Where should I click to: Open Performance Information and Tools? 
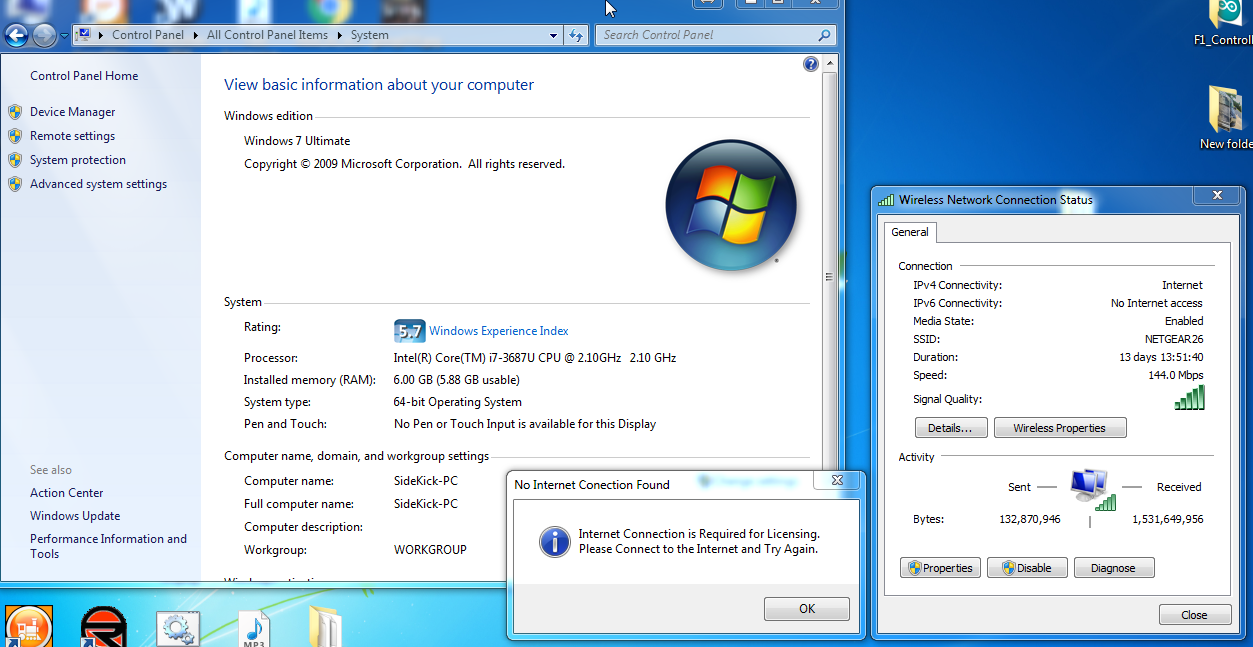[108, 546]
